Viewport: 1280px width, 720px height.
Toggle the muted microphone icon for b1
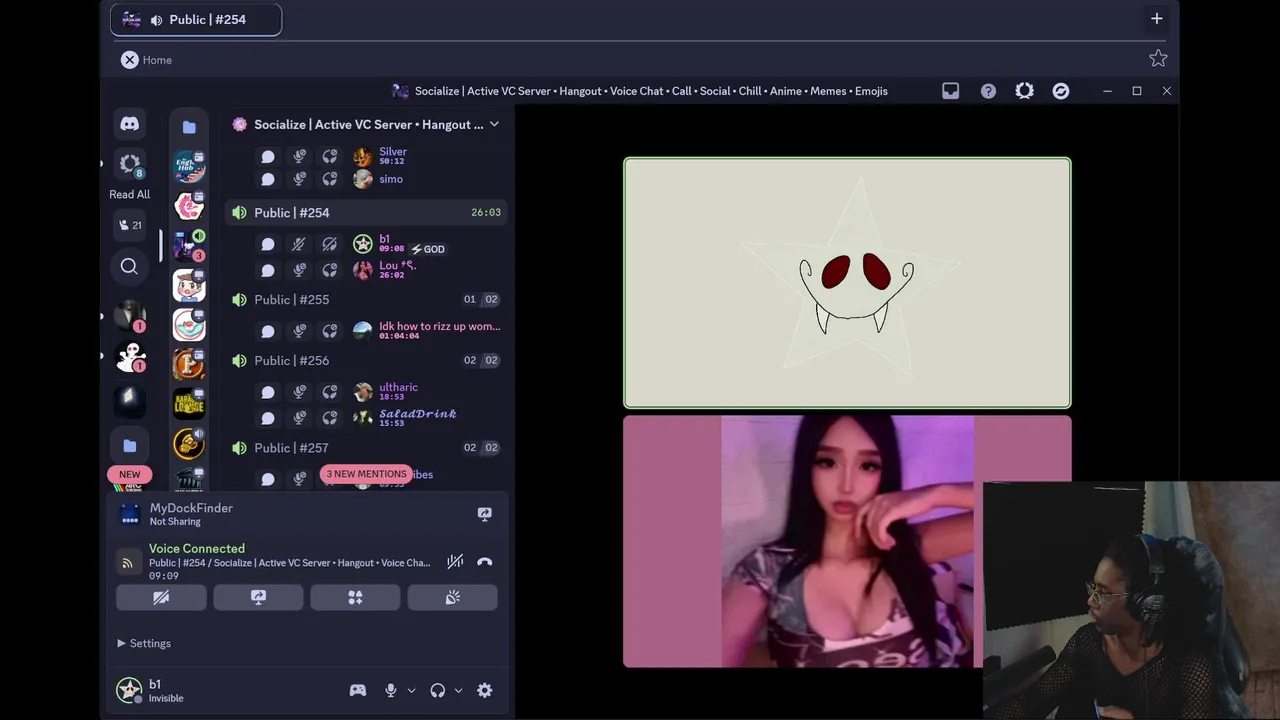tap(299, 244)
